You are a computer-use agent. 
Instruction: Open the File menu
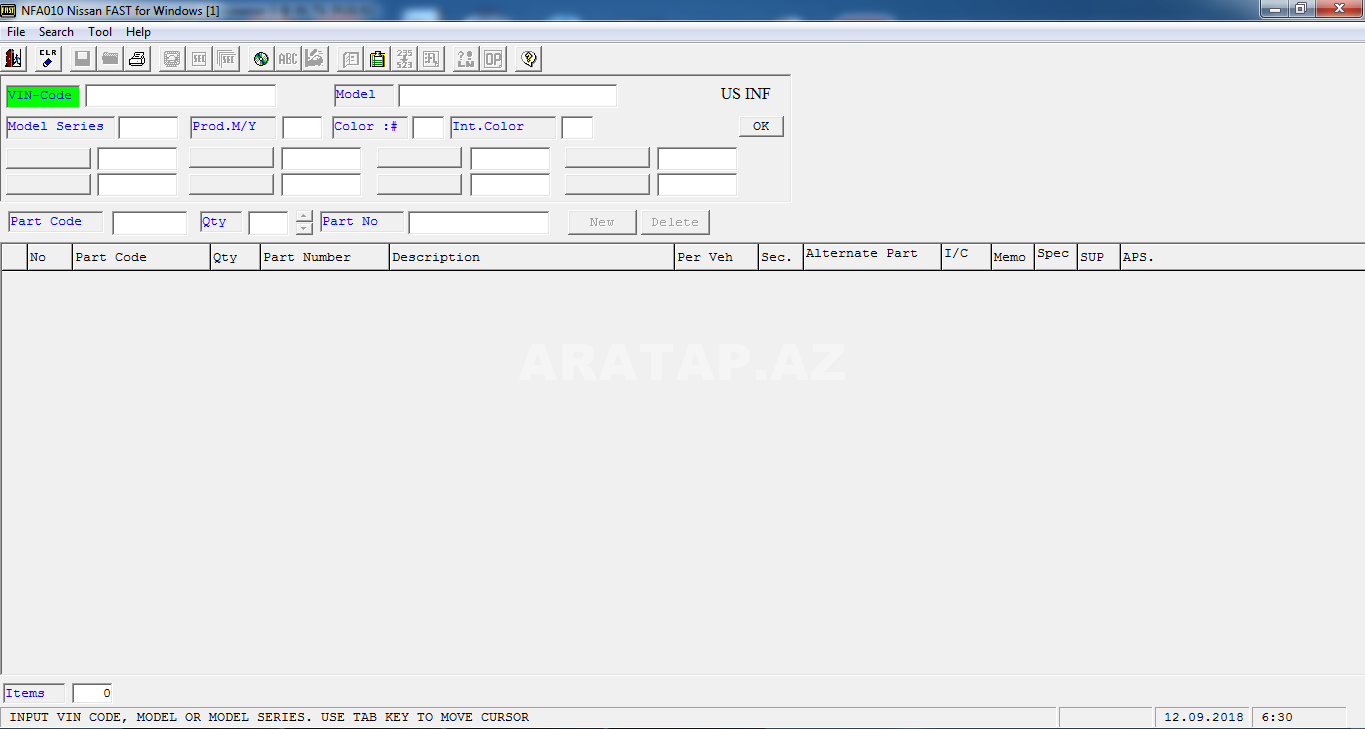pos(16,32)
